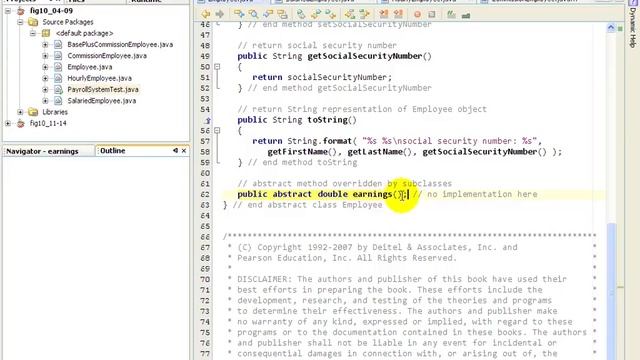Click the Forward navigation arrow in editor toolbar
This screenshot has width=640, height=360.
[220, 14]
